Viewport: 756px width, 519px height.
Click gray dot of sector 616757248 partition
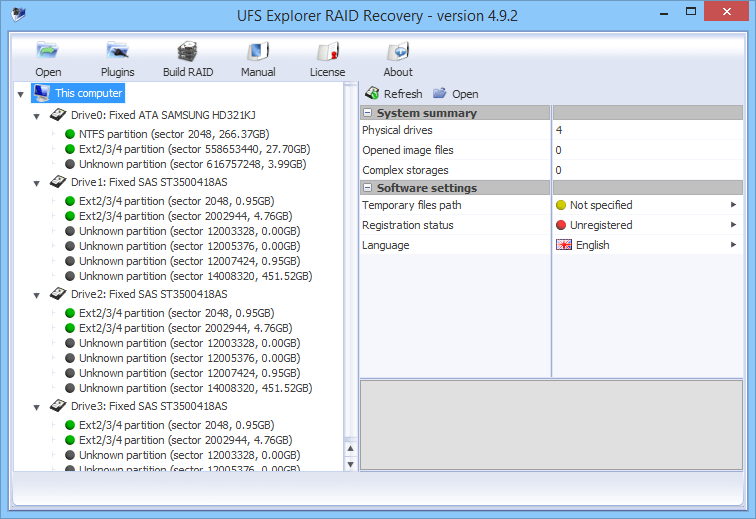click(x=70, y=164)
